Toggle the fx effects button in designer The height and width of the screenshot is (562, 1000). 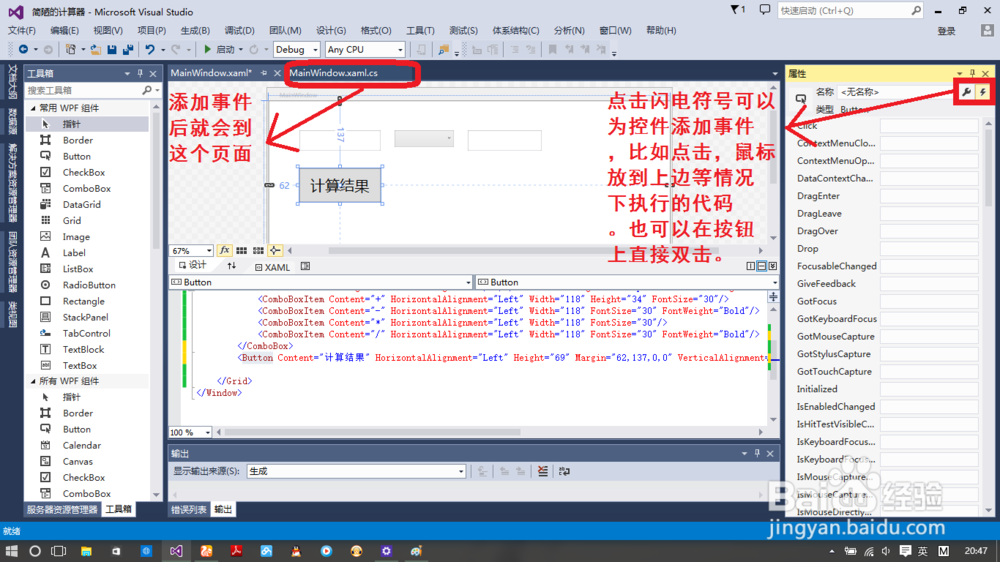(x=224, y=251)
